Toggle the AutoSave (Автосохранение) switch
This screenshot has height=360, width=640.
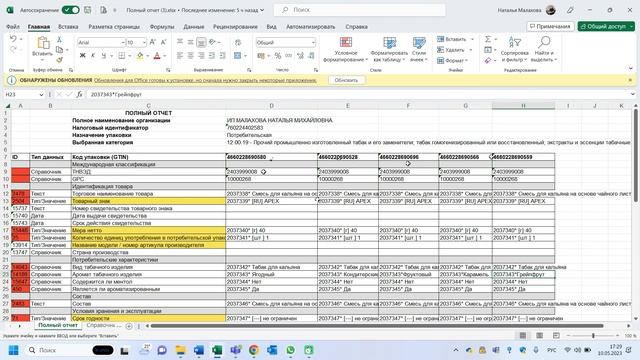click(x=70, y=10)
